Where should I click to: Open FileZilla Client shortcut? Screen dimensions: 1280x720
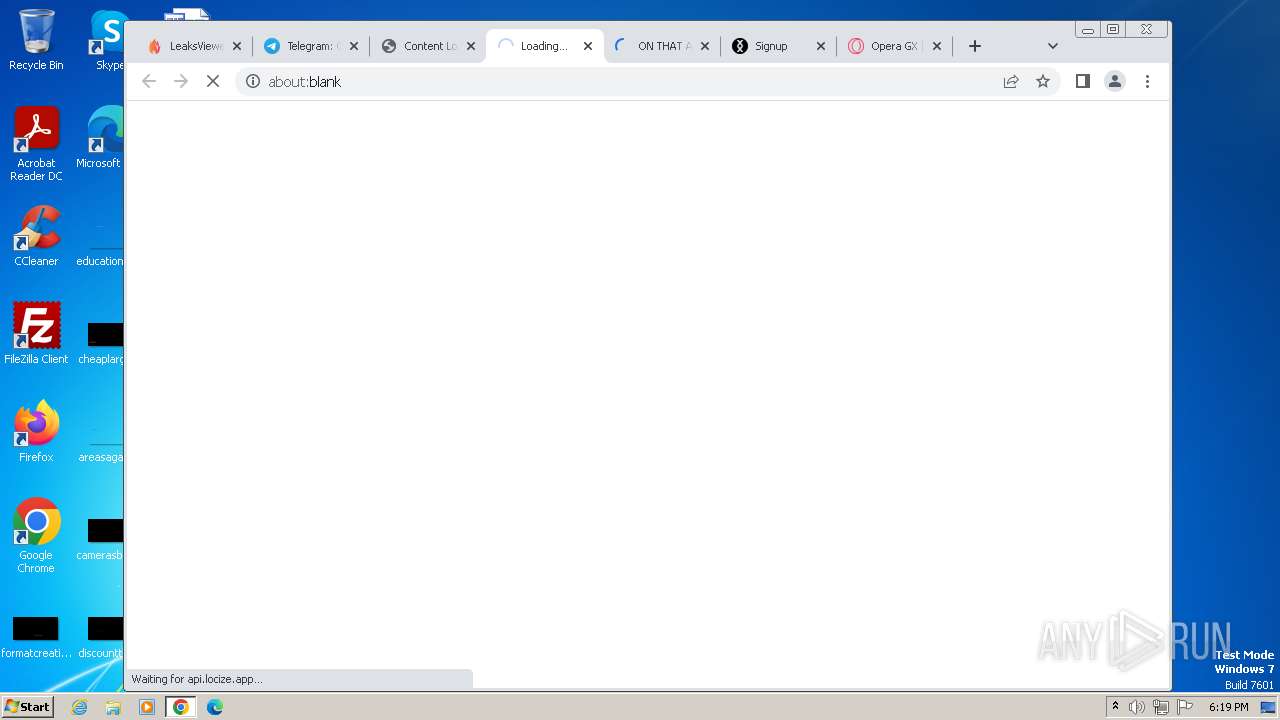(36, 333)
